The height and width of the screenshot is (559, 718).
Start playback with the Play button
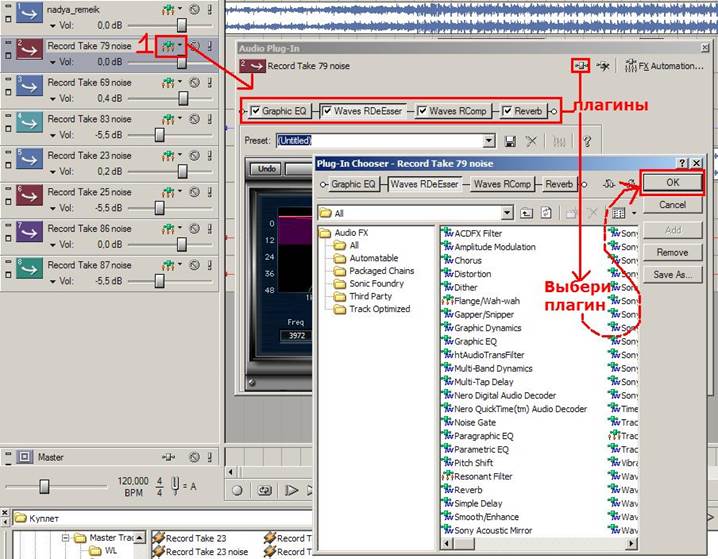[291, 490]
